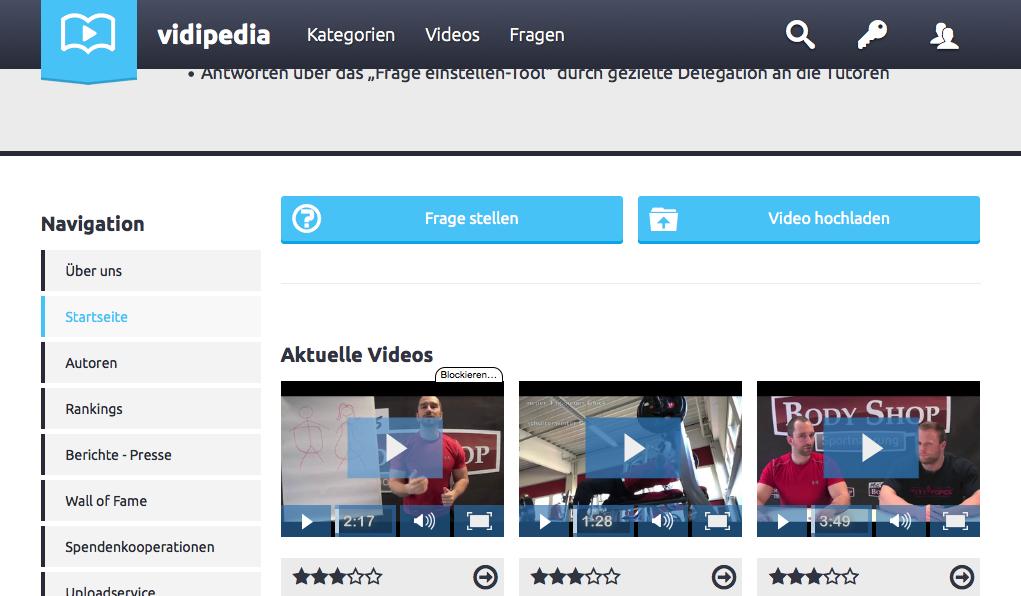The image size is (1021, 596).
Task: Mute the first video's volume
Action: 424,521
